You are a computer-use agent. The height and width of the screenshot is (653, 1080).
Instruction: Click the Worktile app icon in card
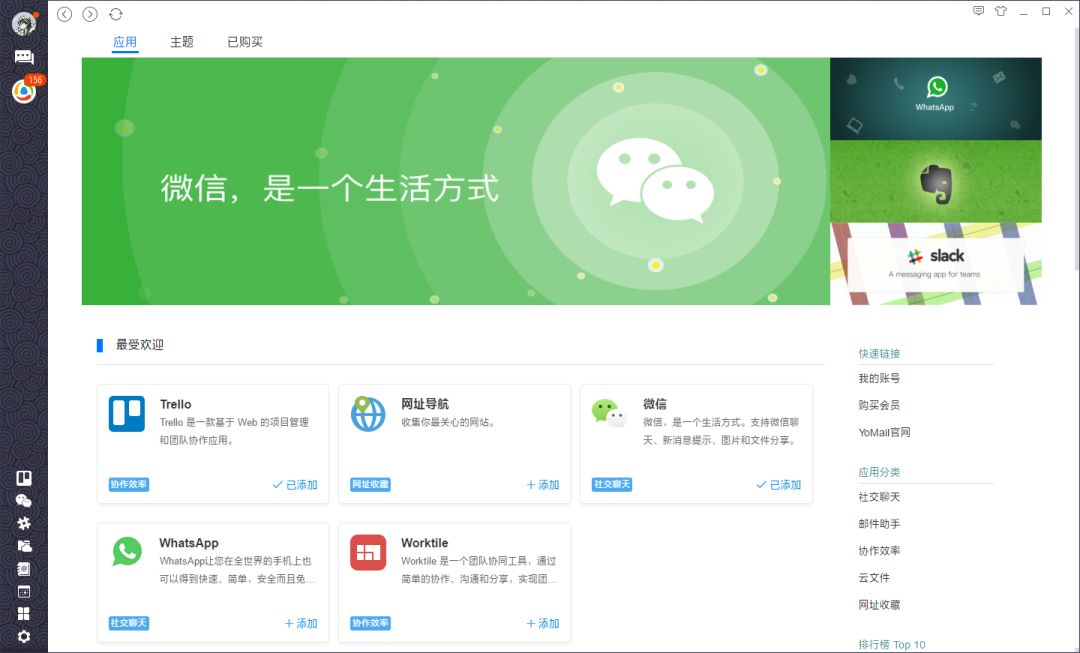click(368, 552)
